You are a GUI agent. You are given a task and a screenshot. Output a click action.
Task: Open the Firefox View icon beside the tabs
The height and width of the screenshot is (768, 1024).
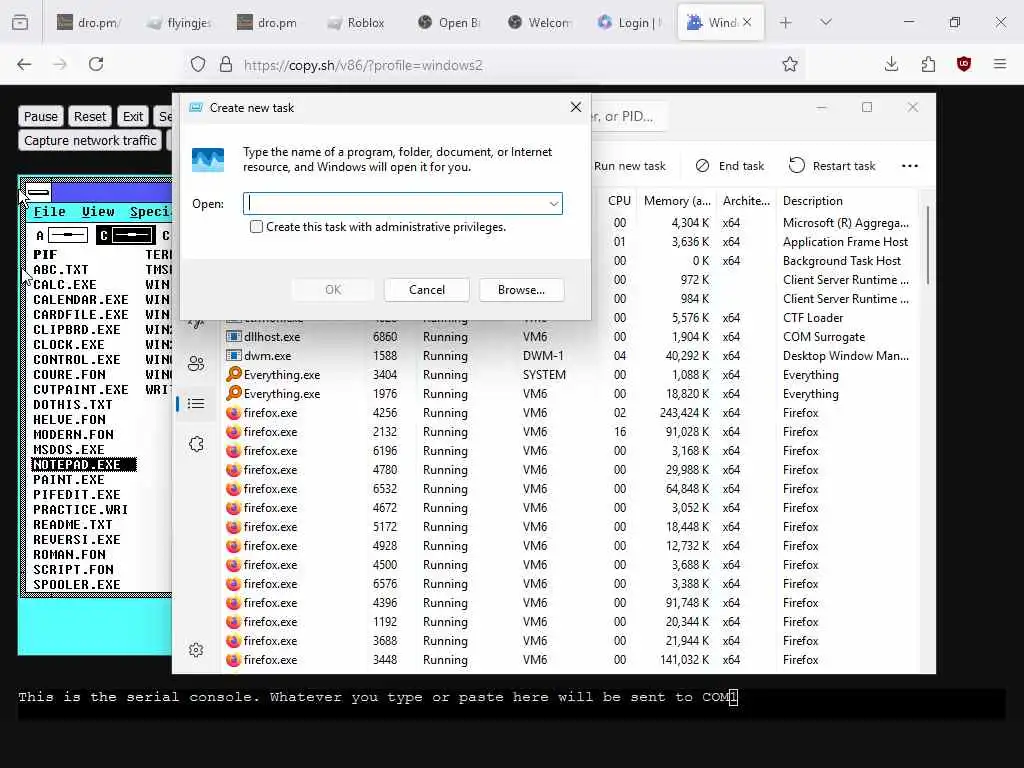(20, 23)
